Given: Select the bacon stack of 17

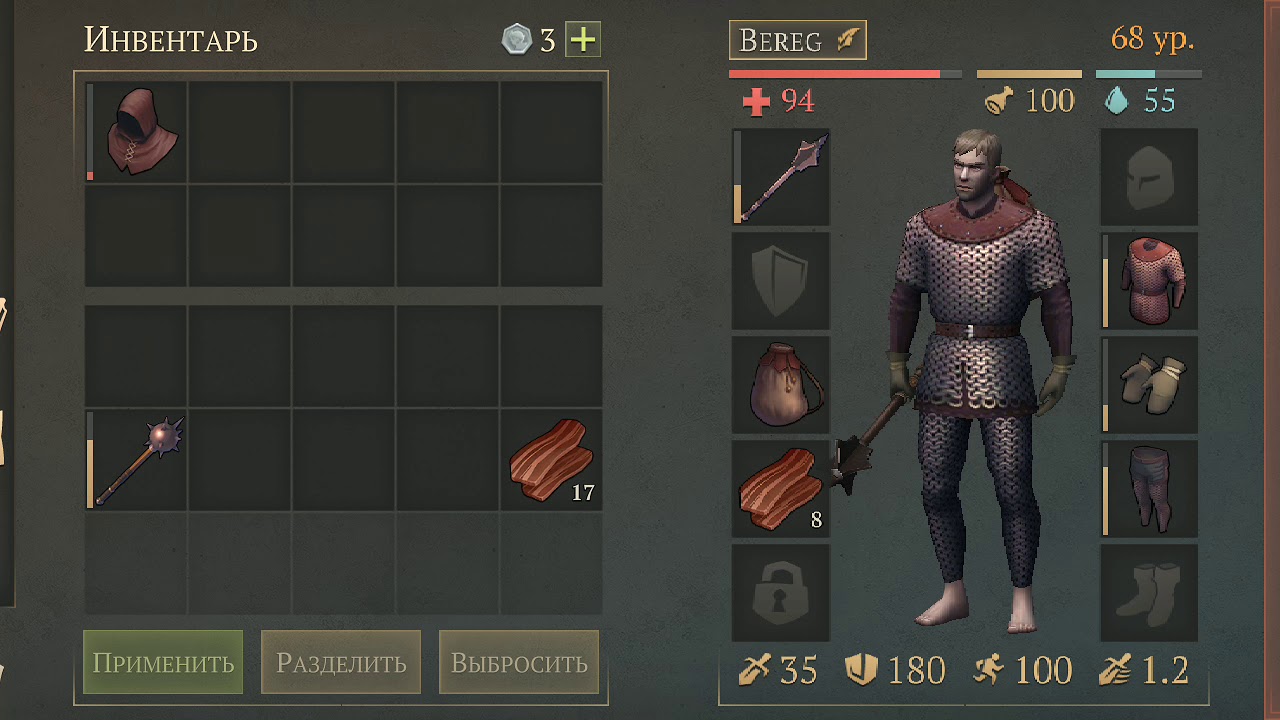Looking at the screenshot, I should [551, 460].
